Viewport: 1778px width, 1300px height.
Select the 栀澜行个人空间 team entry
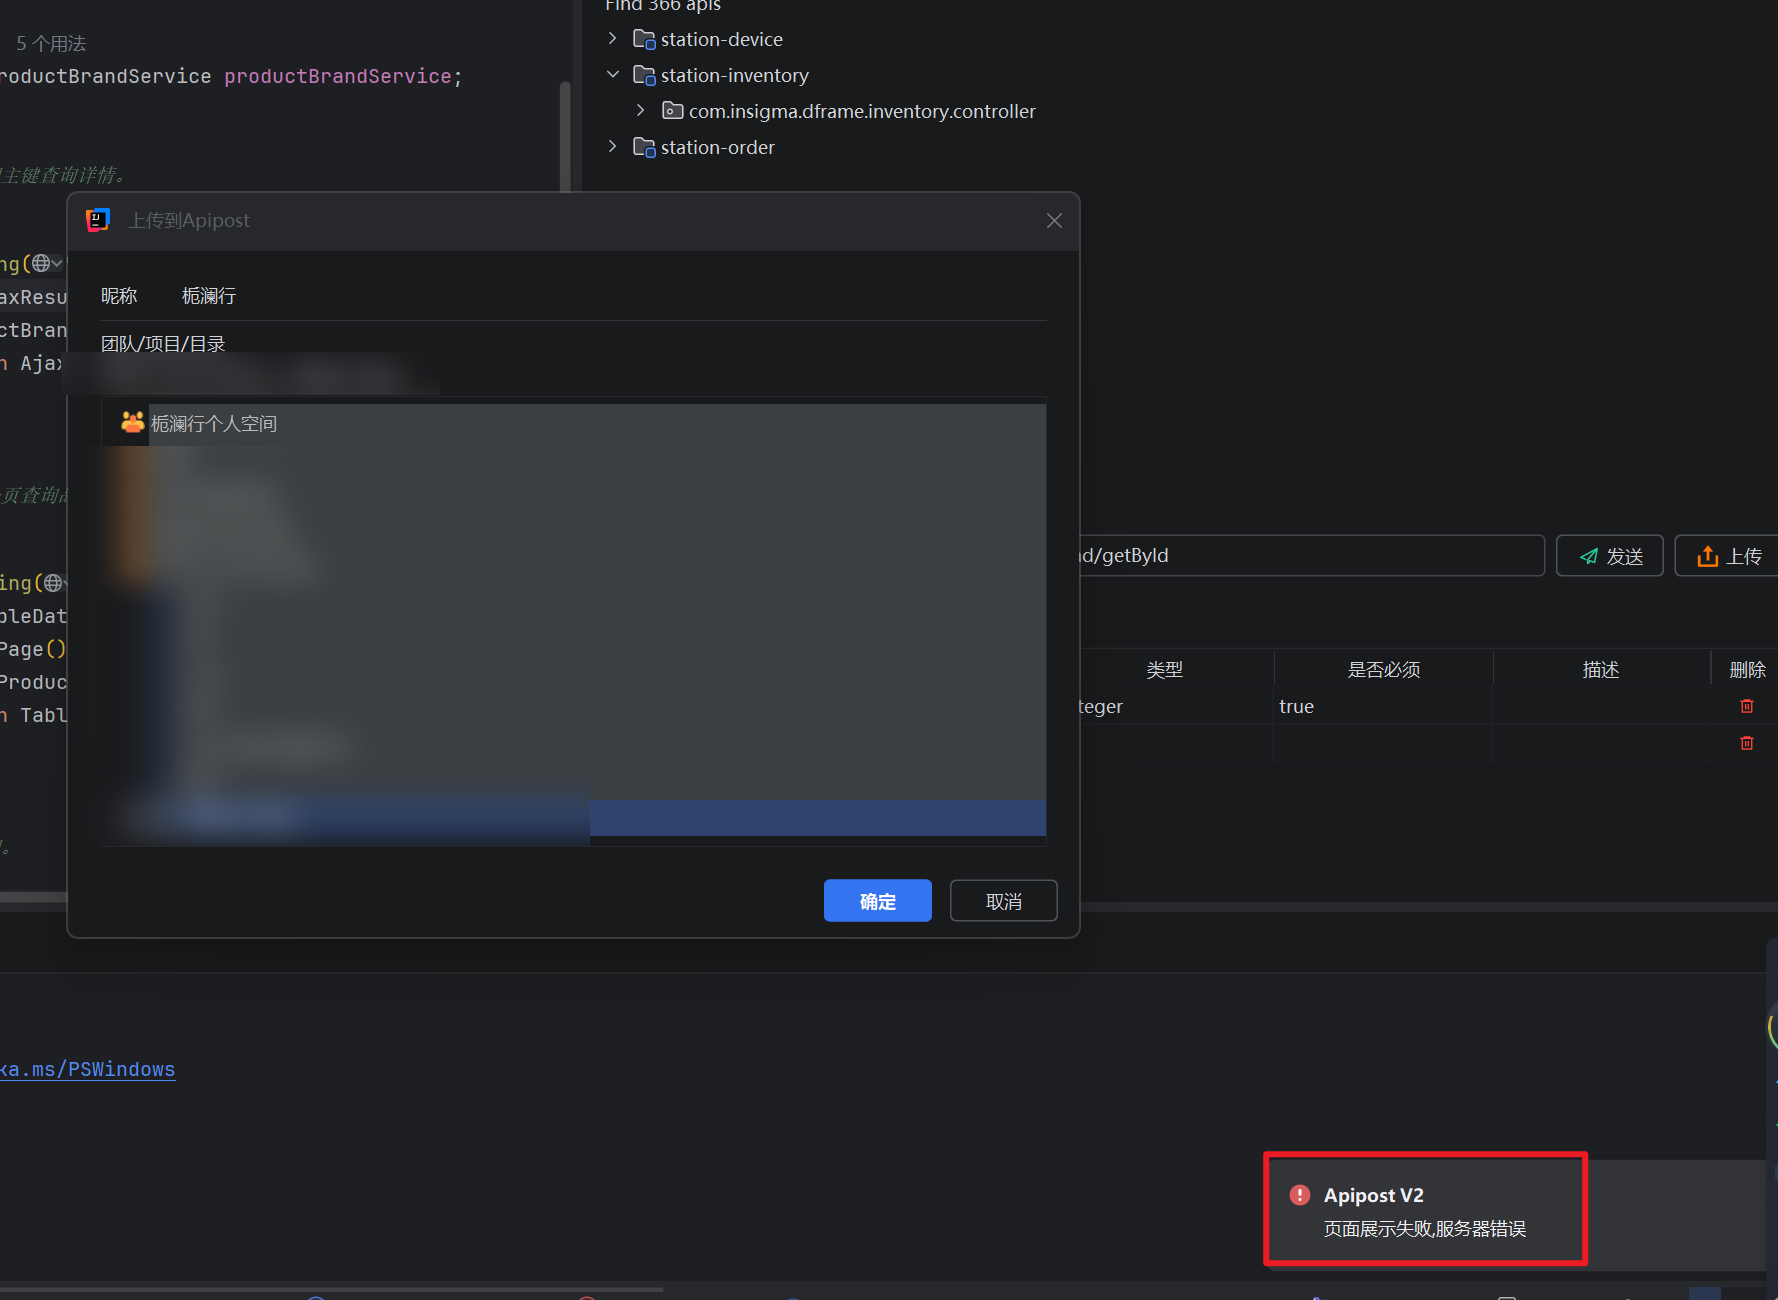pos(214,424)
